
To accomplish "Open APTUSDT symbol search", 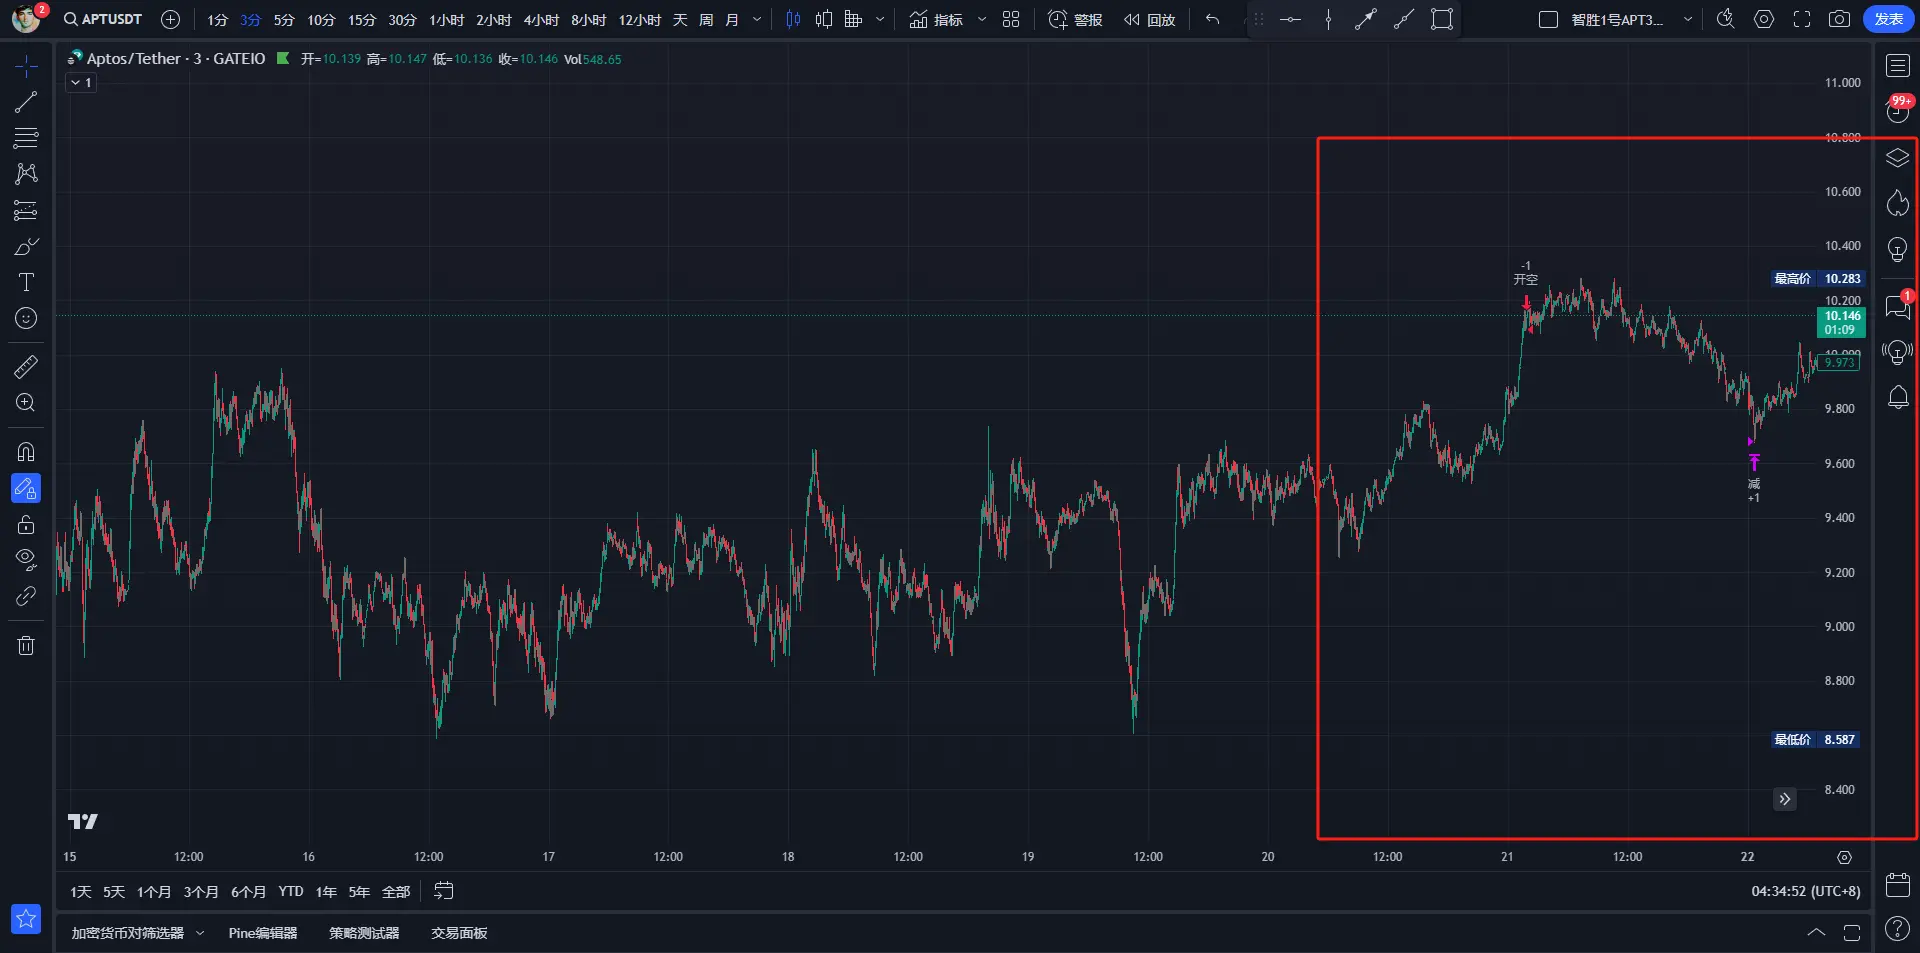I will point(103,19).
